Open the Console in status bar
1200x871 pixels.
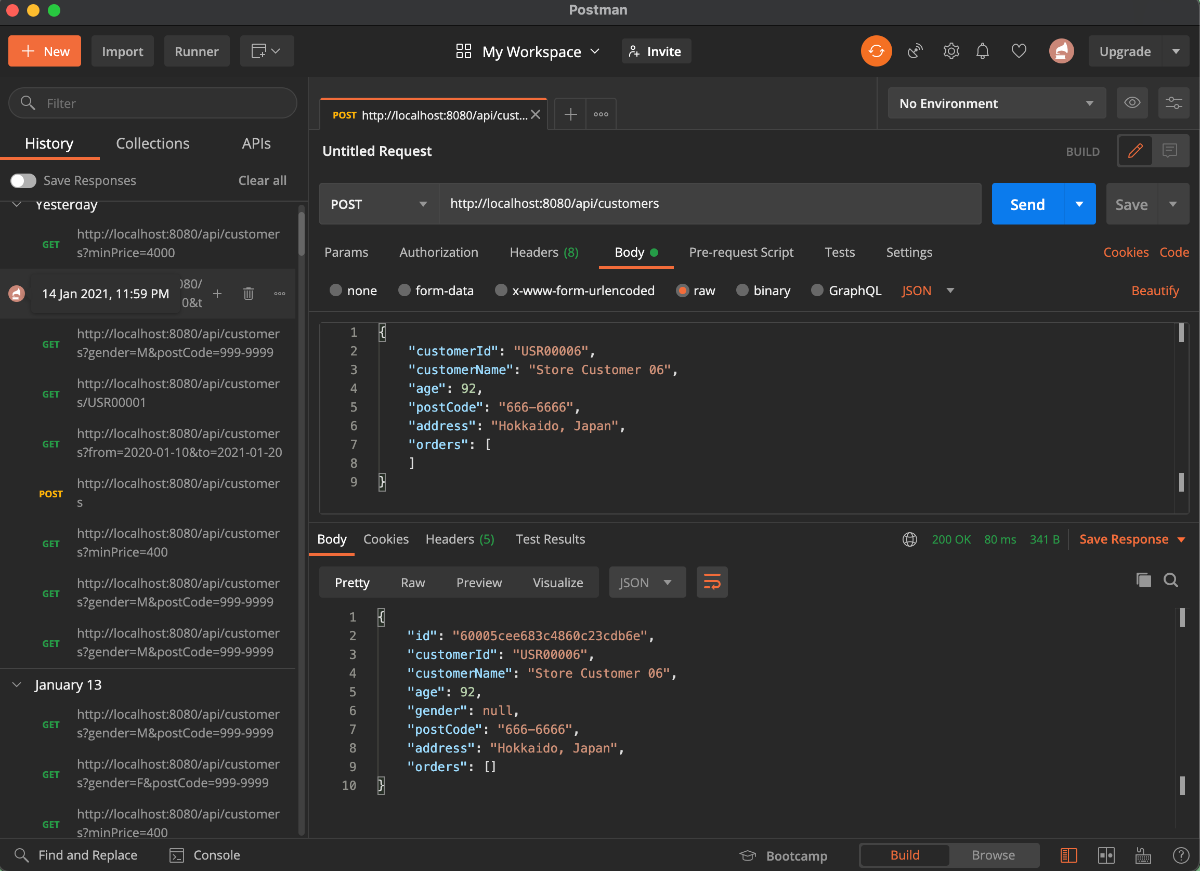click(205, 855)
